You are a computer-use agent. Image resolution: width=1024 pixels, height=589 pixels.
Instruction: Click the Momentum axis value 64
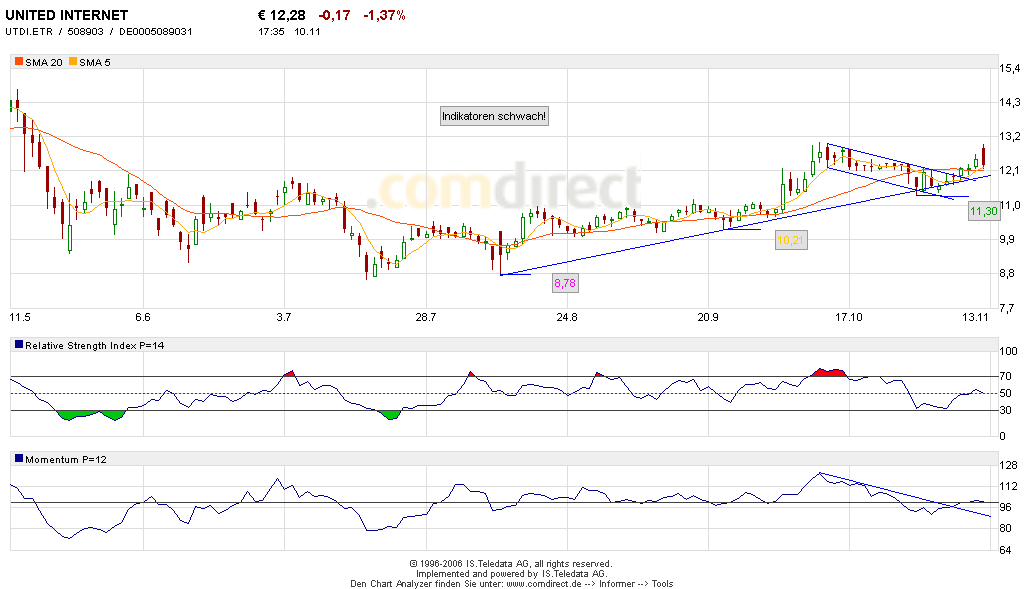(x=1006, y=550)
